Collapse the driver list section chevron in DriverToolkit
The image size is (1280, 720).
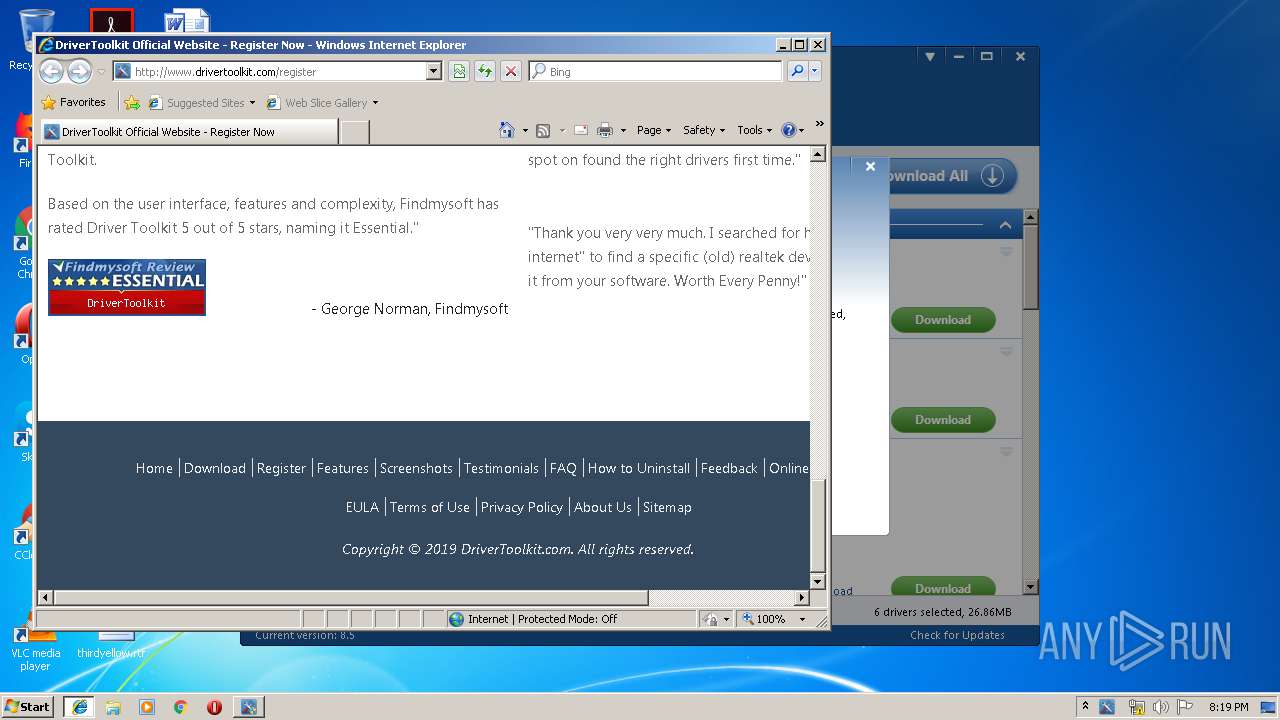click(x=1005, y=225)
